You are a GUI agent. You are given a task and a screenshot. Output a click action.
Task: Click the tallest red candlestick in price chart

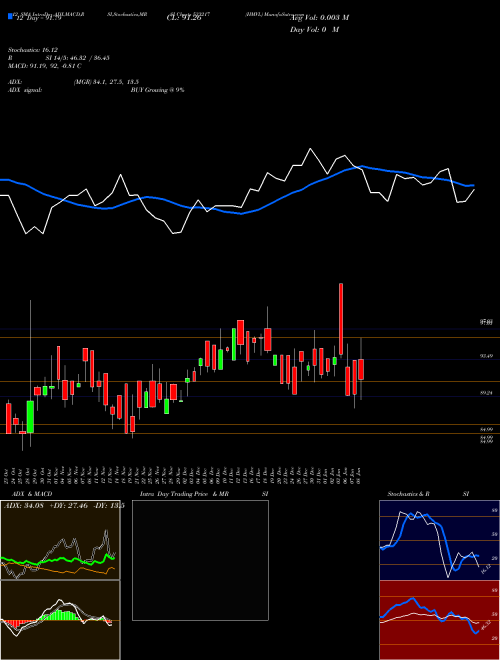click(x=341, y=319)
